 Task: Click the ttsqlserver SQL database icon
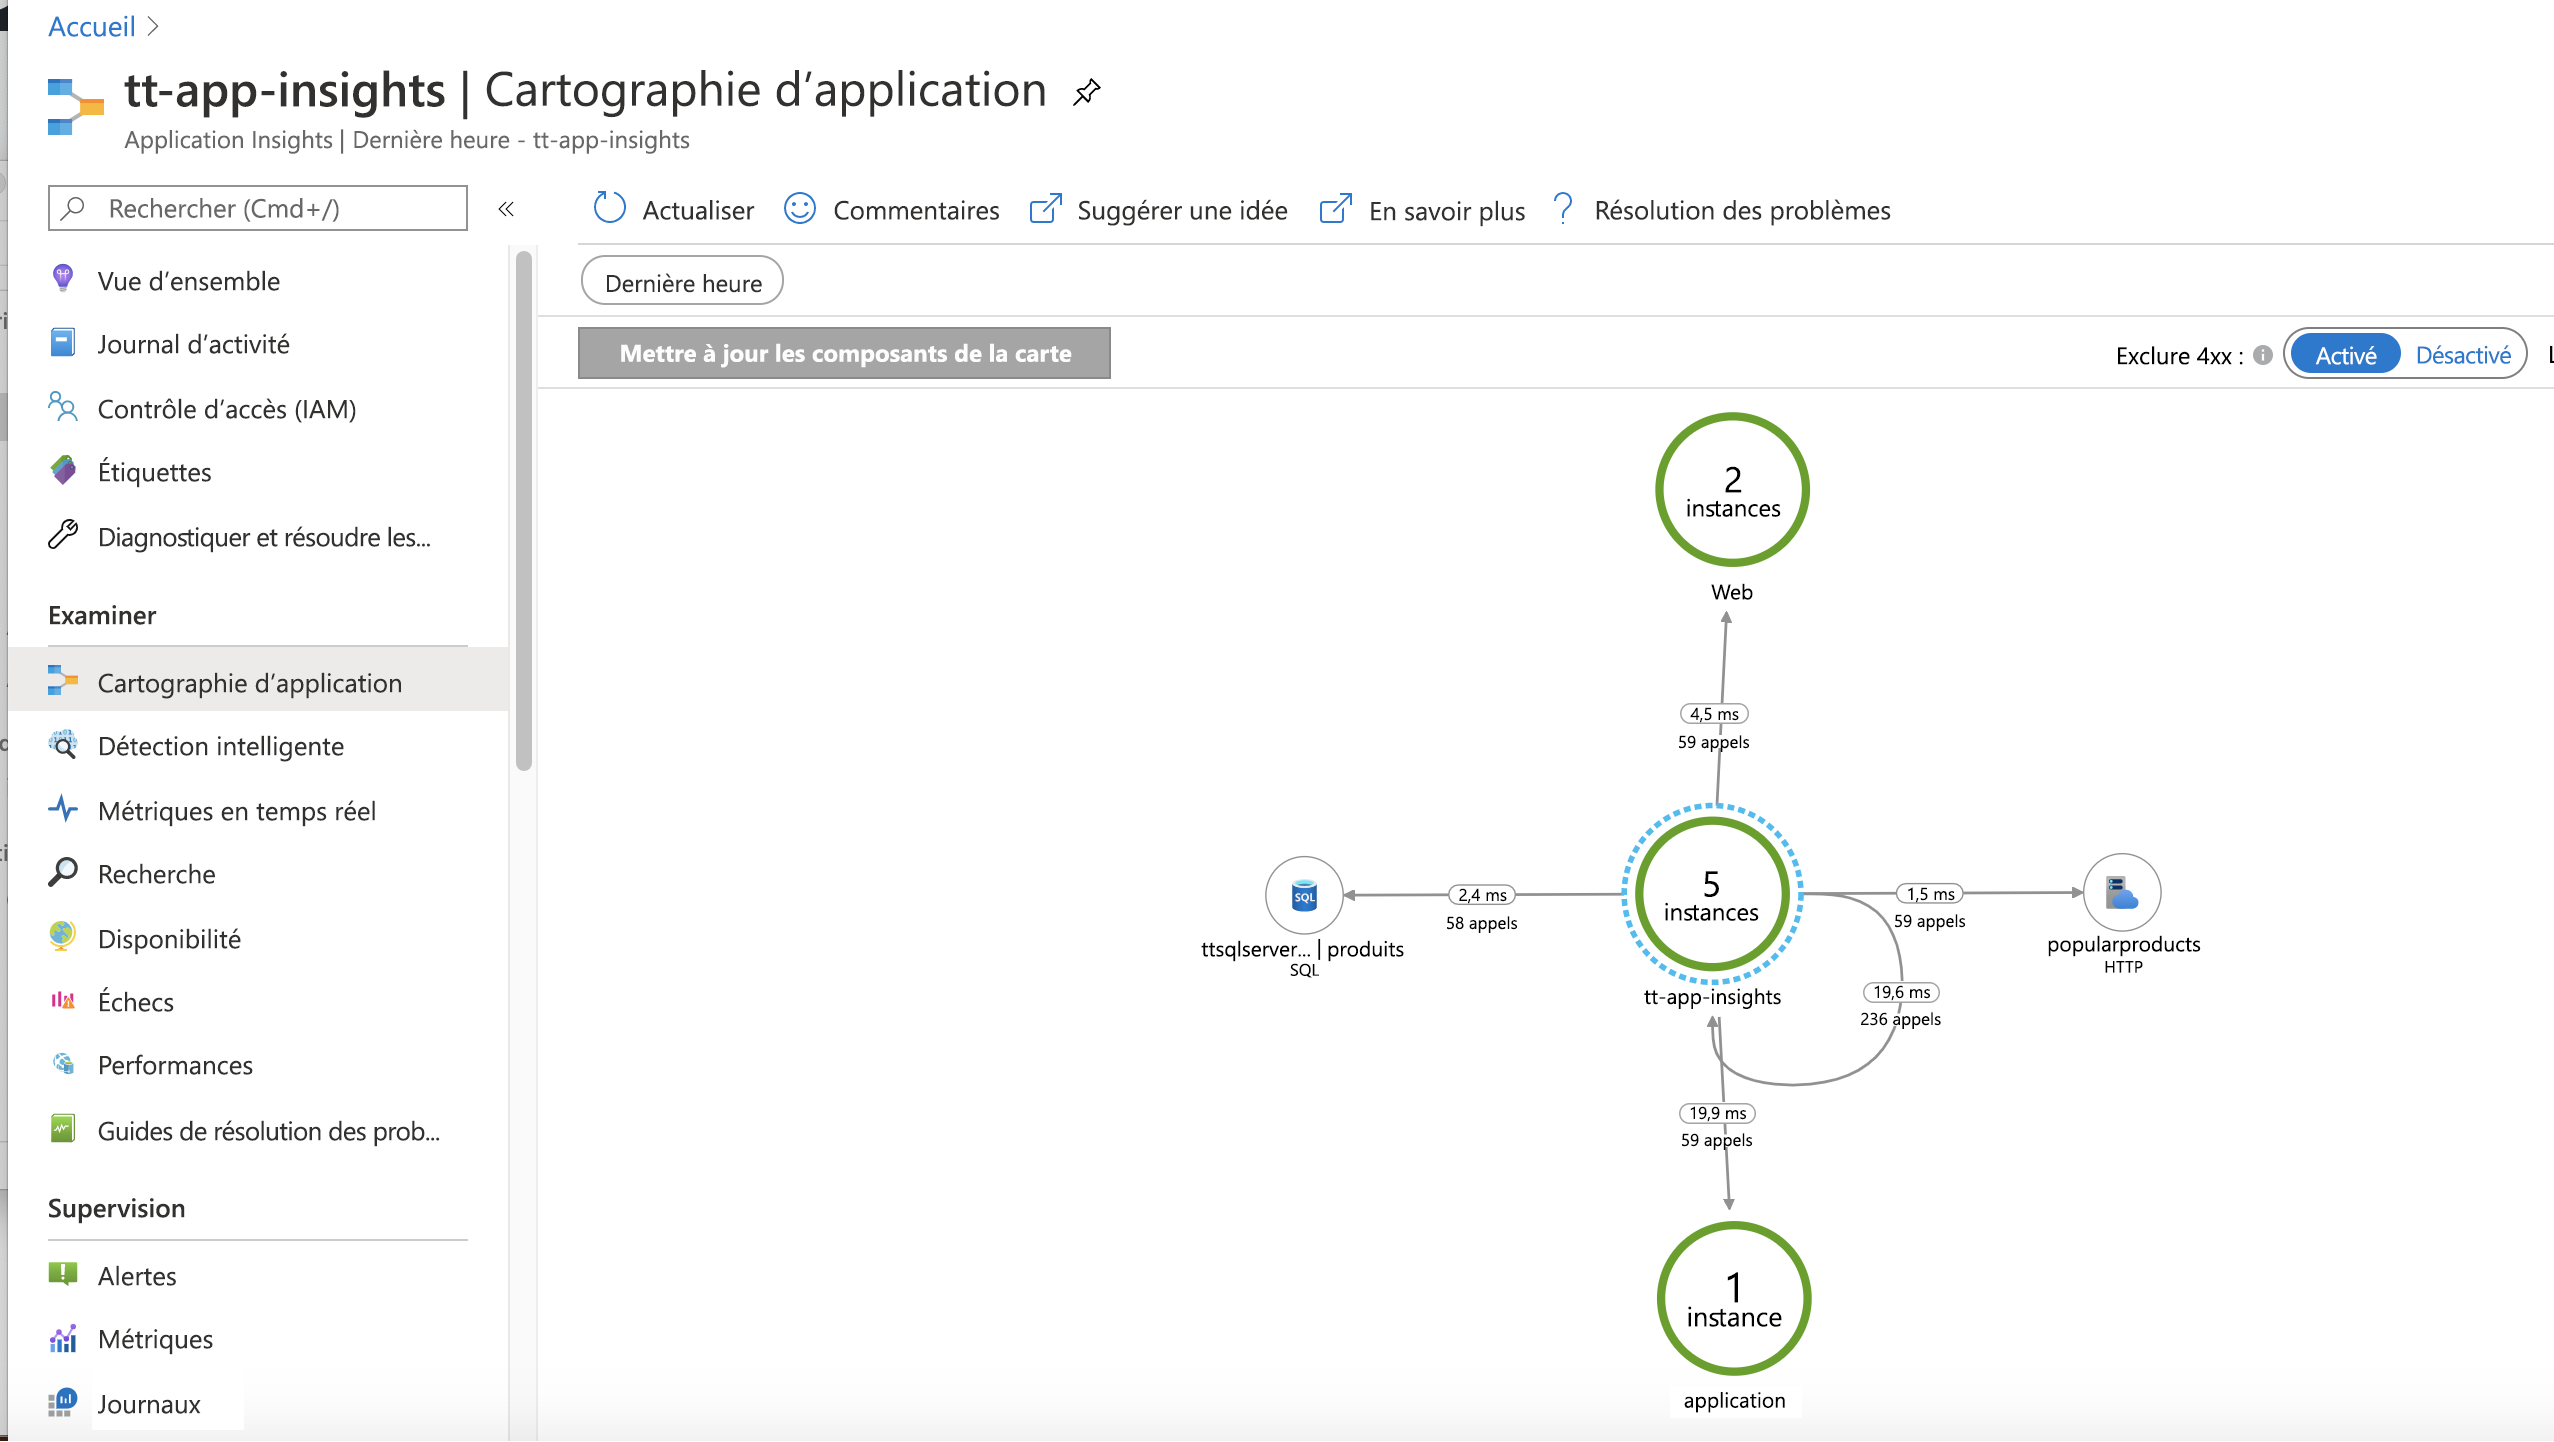tap(1303, 895)
